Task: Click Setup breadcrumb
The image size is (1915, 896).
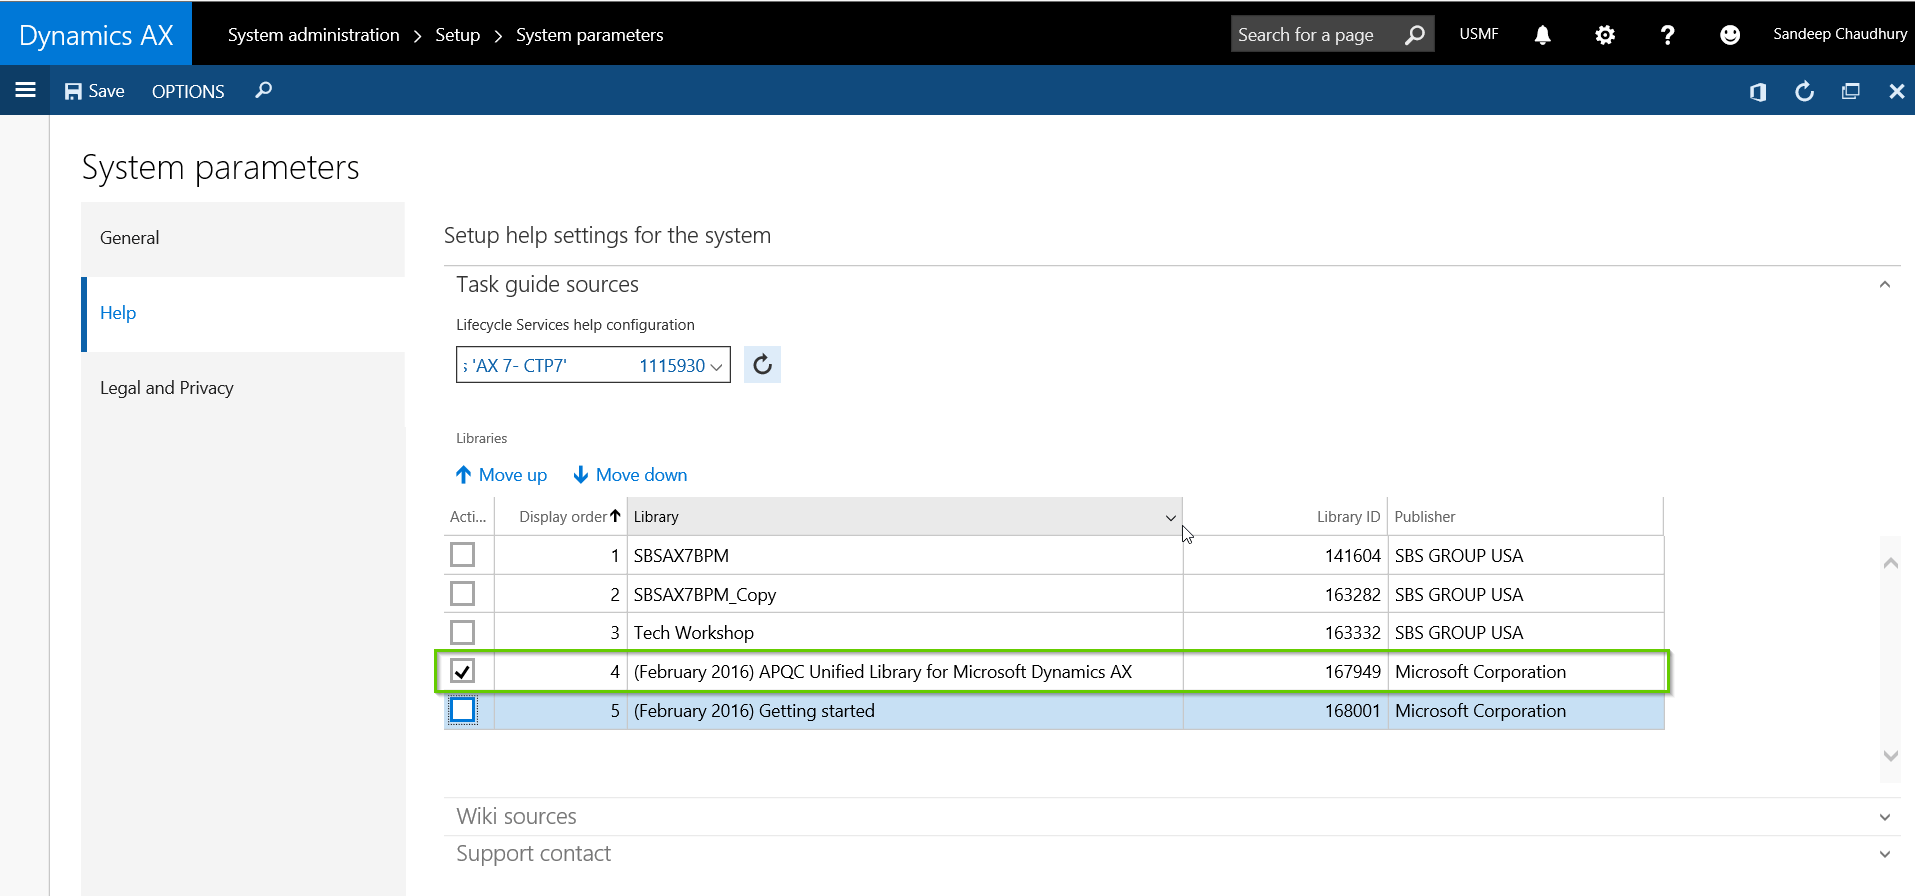Action: click(457, 35)
